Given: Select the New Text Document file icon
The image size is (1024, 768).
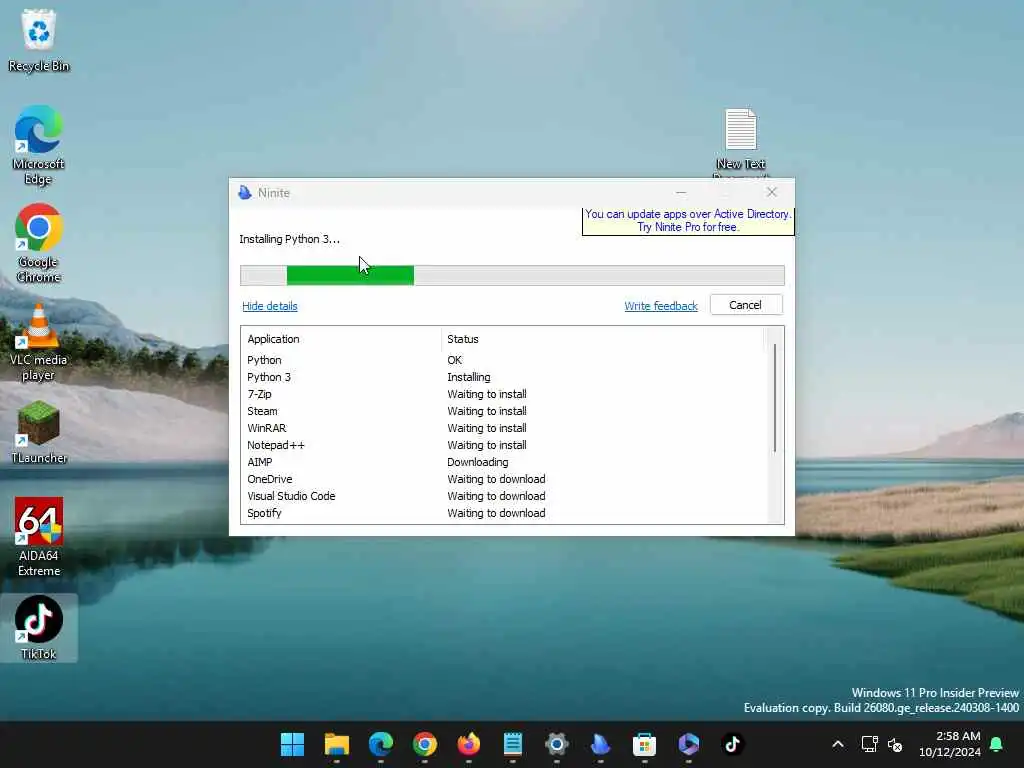Looking at the screenshot, I should pyautogui.click(x=741, y=141).
